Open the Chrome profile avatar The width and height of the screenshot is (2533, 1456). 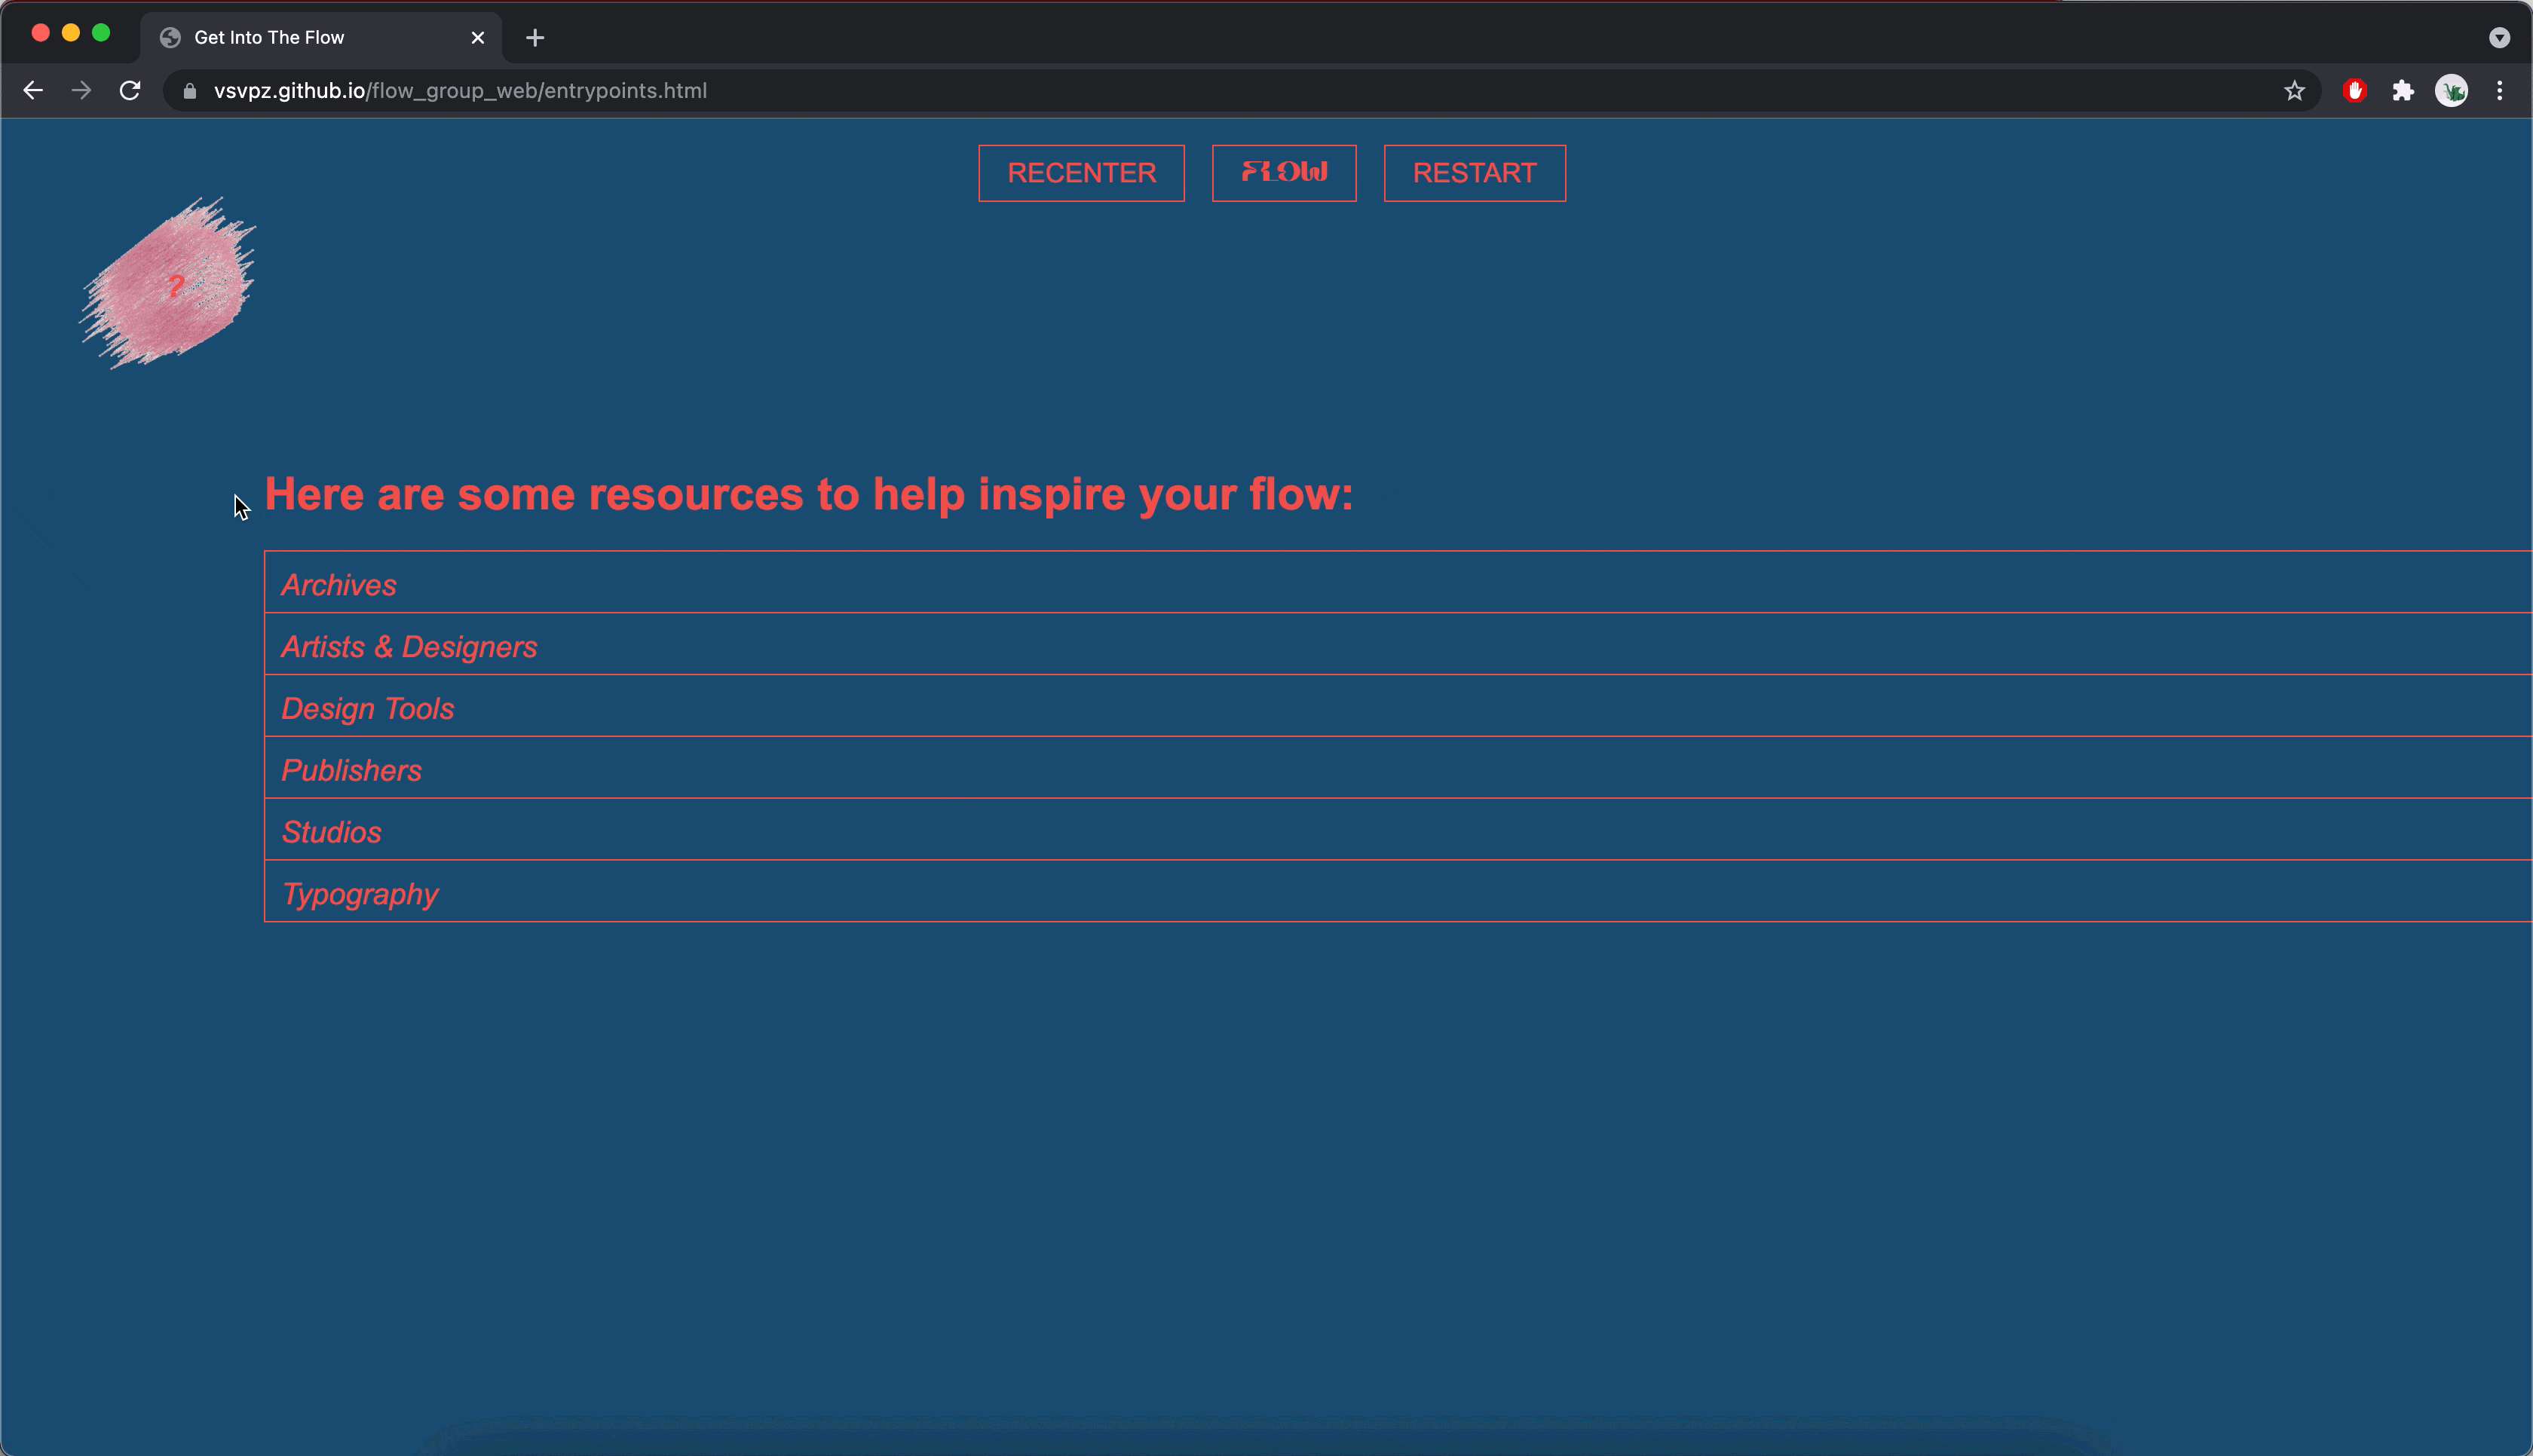(2451, 91)
